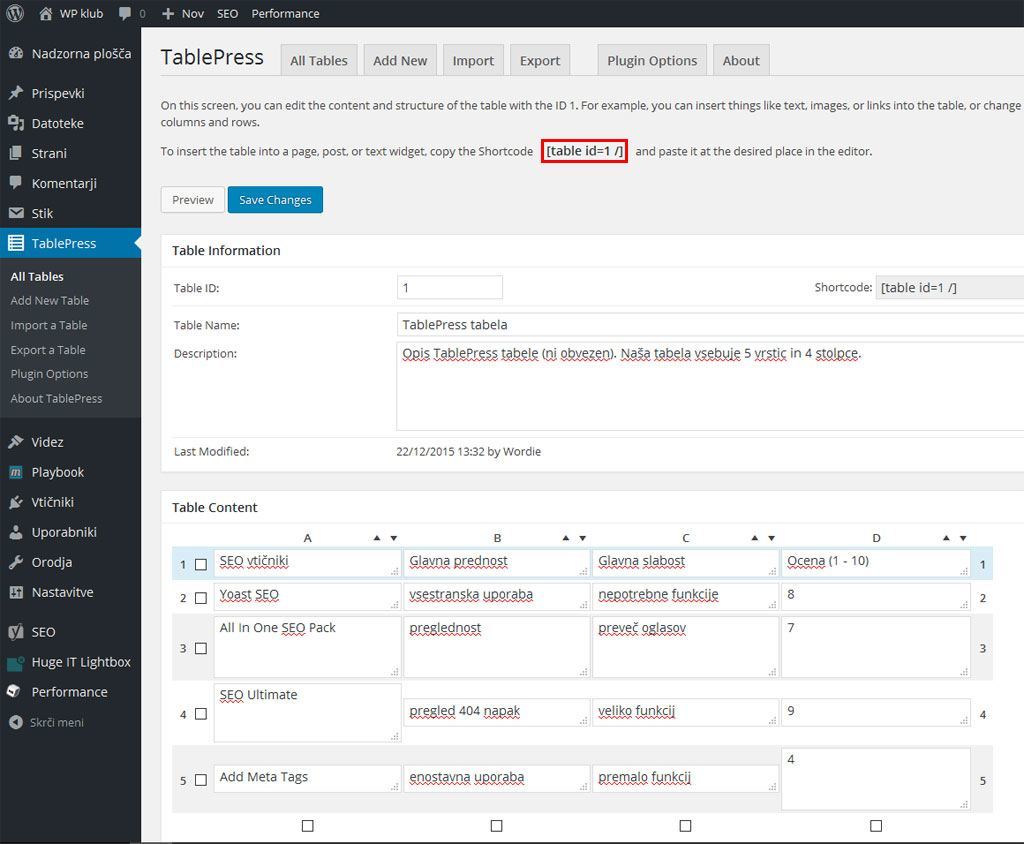
Task: Click the WordPress logo icon in admin bar
Action: coord(15,14)
